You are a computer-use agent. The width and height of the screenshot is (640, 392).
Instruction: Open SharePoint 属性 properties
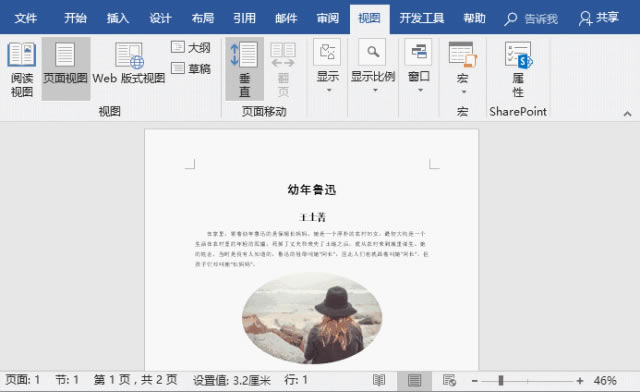tap(518, 69)
